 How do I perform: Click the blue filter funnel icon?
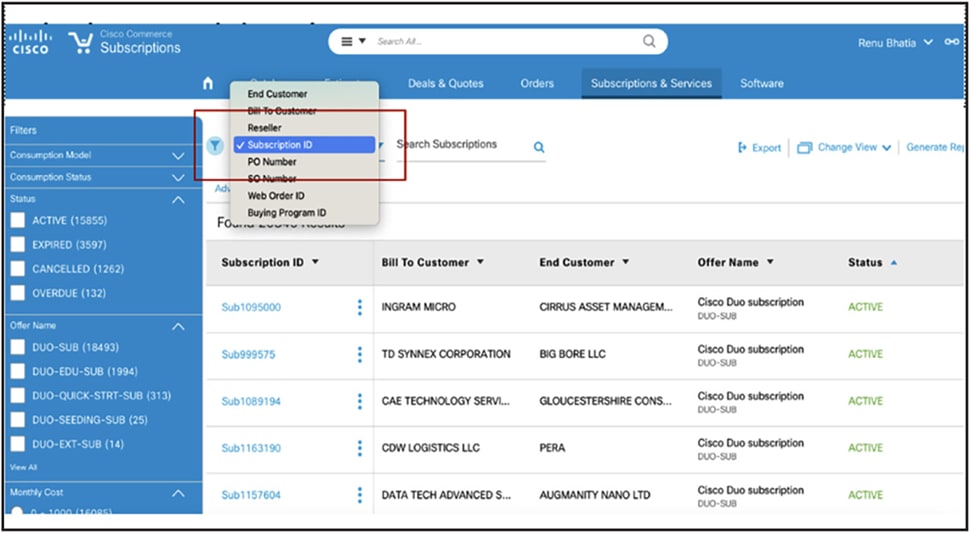pos(215,146)
